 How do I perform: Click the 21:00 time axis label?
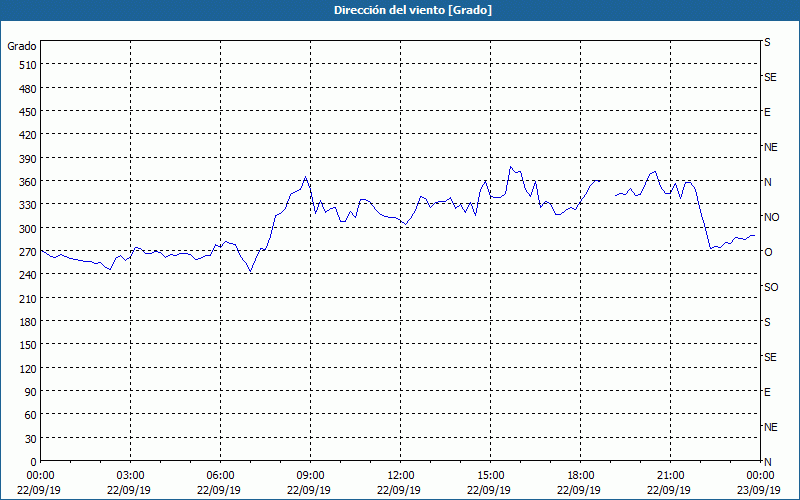click(670, 476)
